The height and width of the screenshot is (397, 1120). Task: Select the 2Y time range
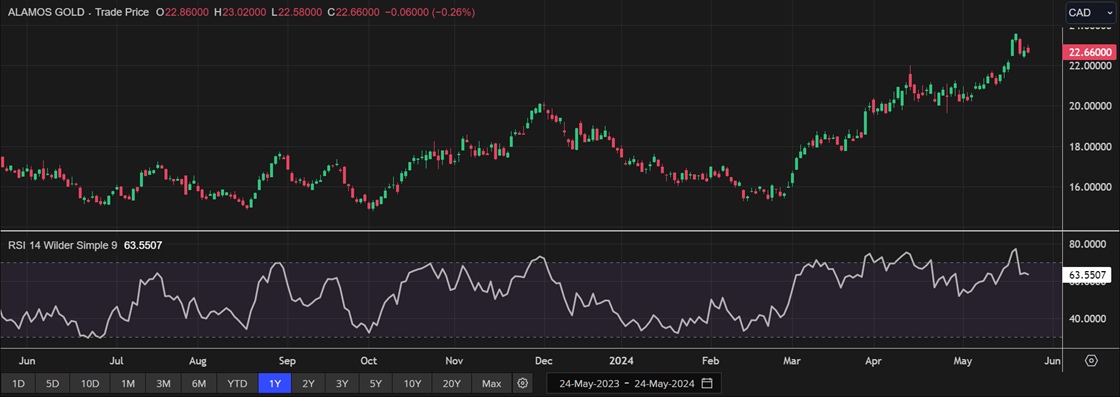click(x=309, y=383)
